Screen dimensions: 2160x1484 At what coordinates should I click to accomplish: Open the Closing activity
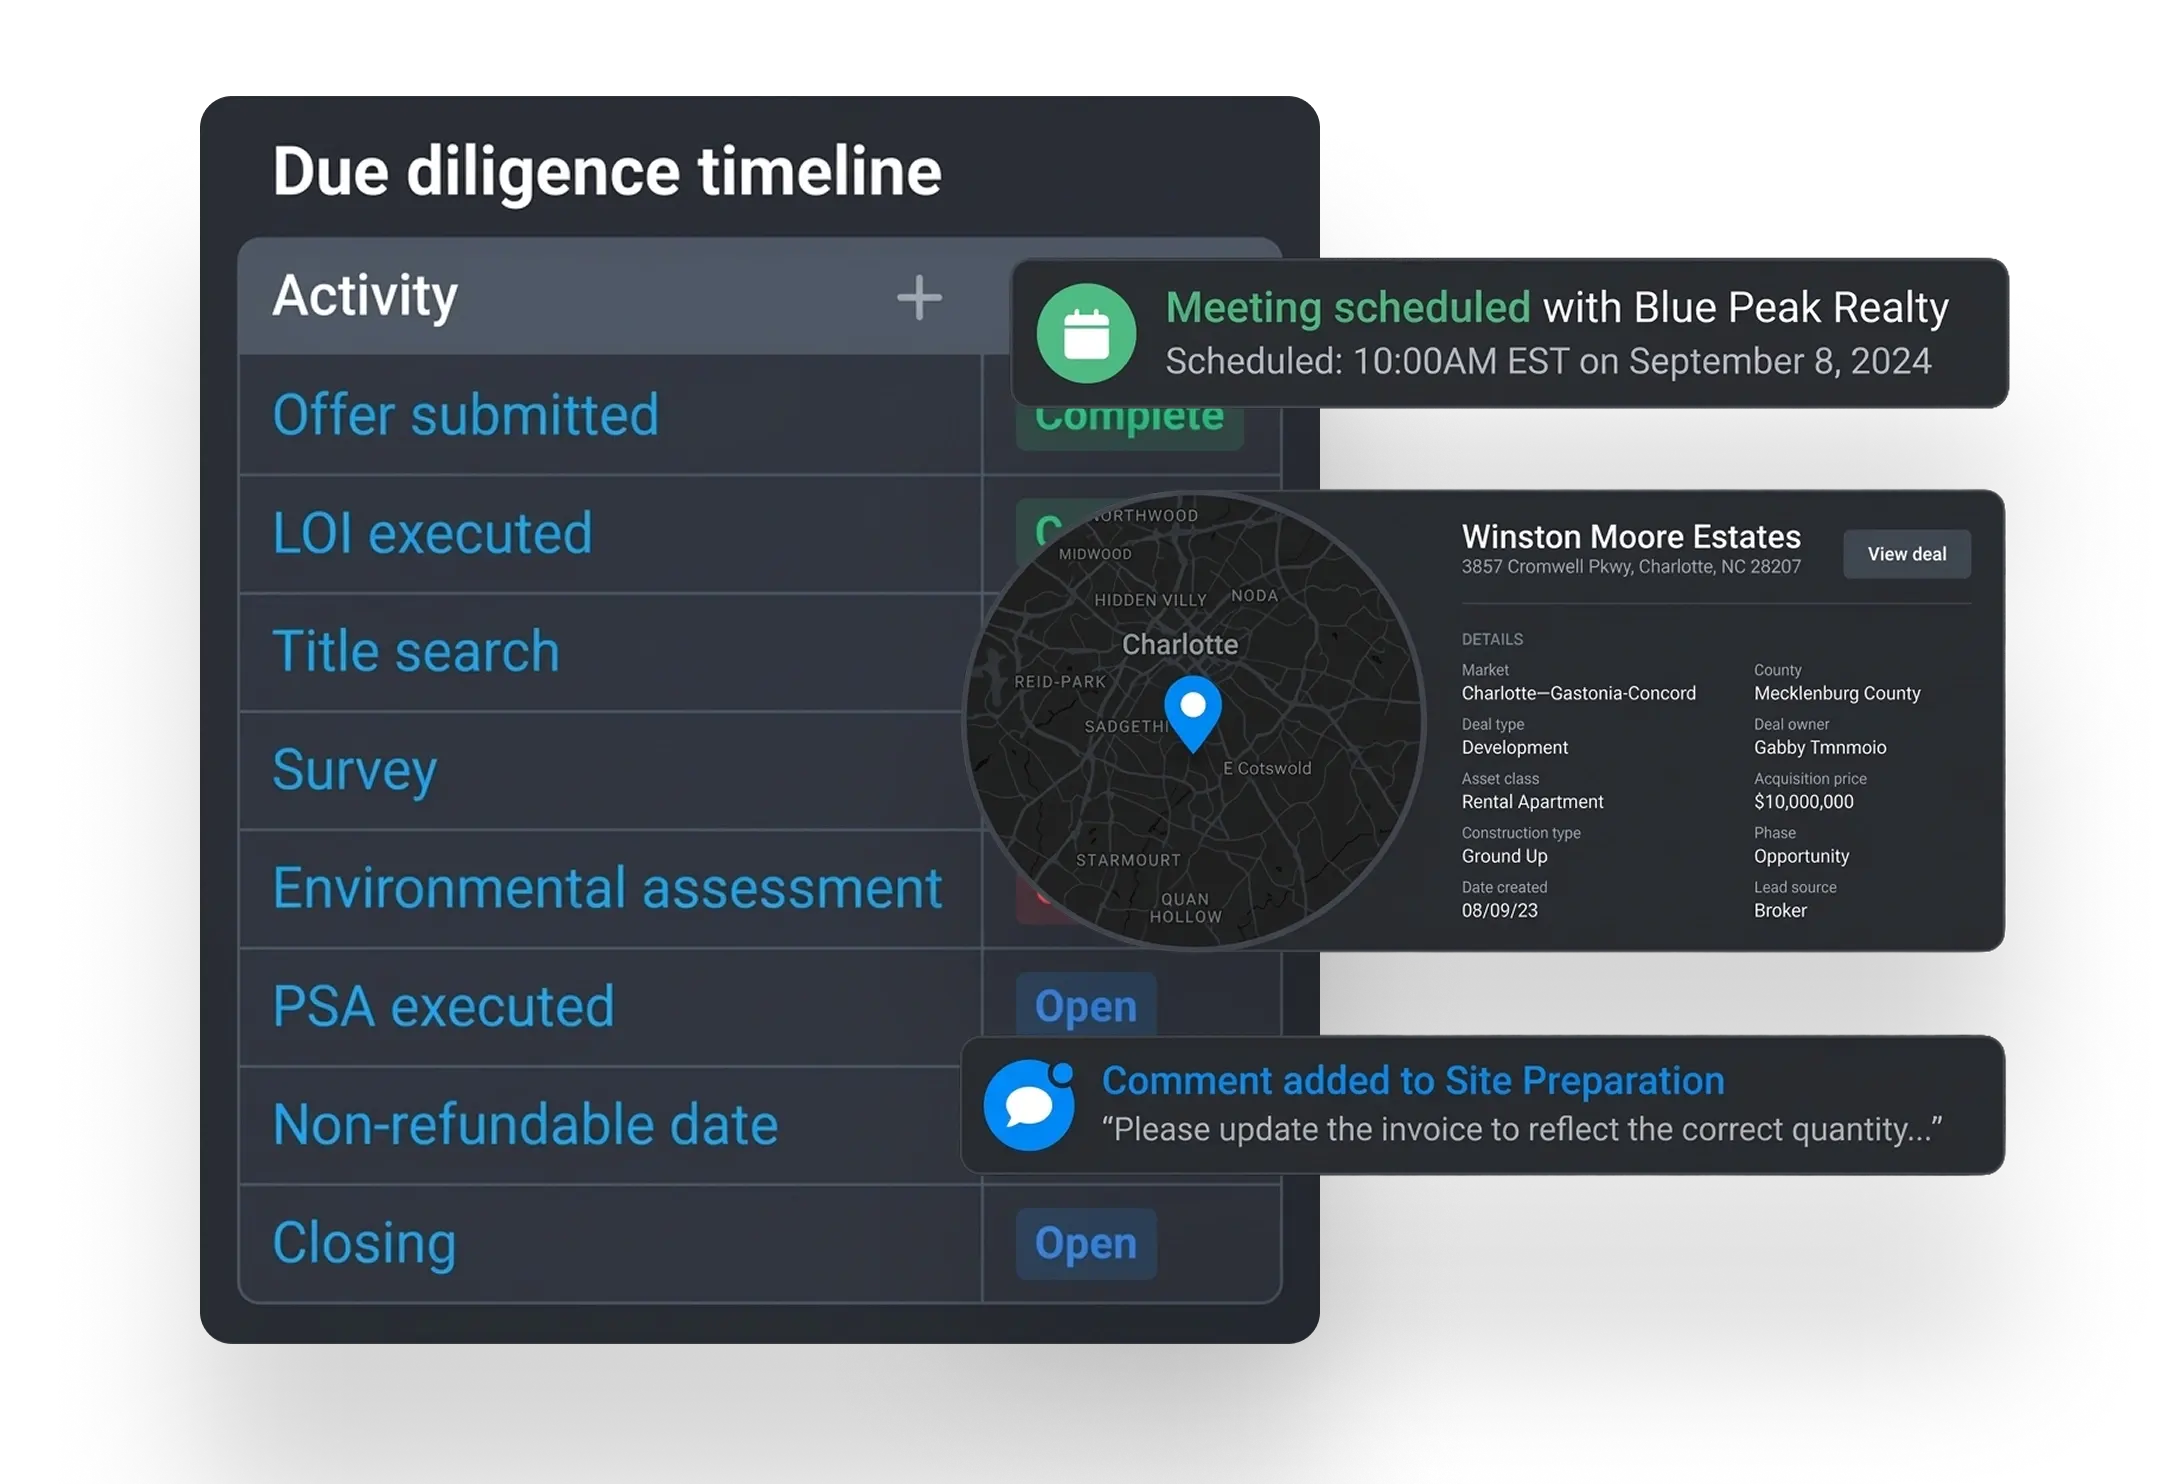pyautogui.click(x=364, y=1243)
